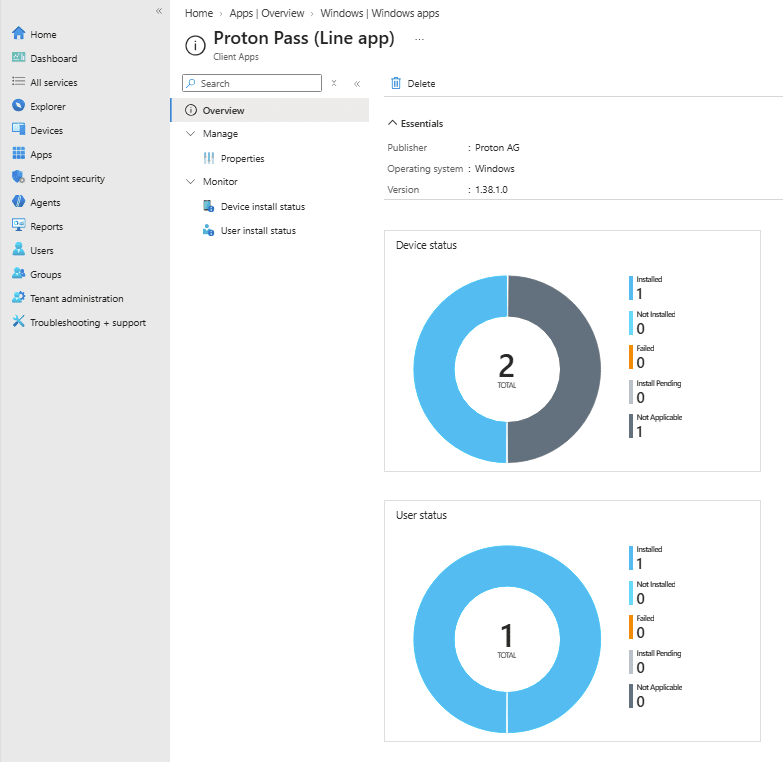Open the Properties menu item
This screenshot has width=783, height=762.
243,158
